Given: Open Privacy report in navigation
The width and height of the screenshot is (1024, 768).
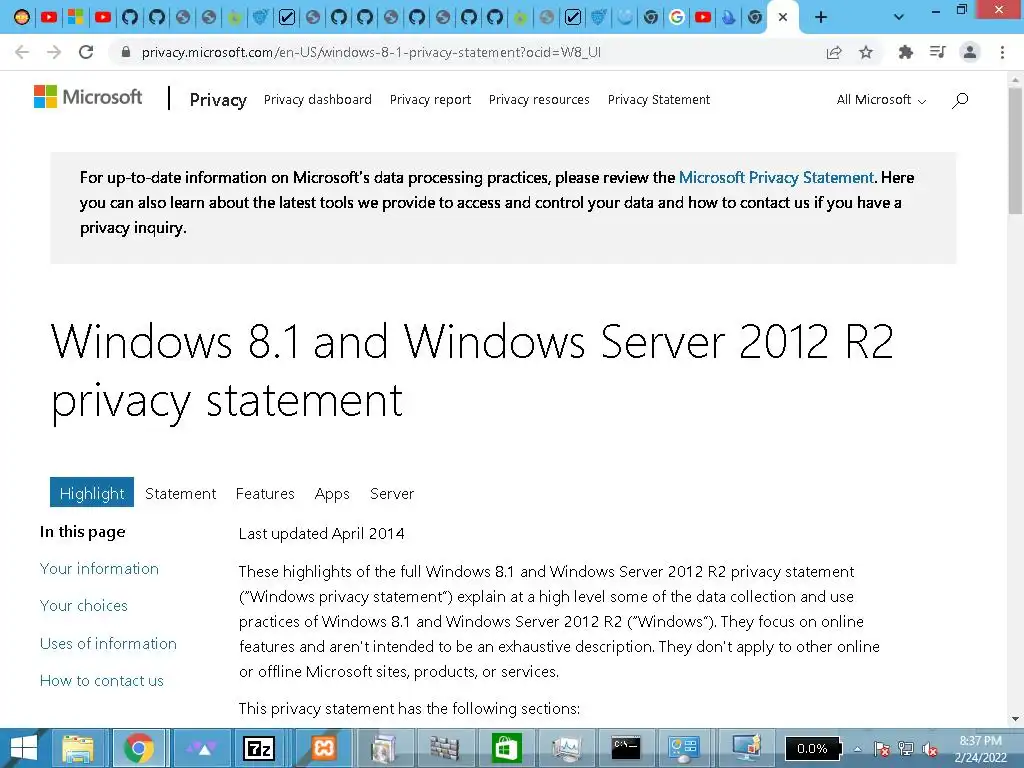Looking at the screenshot, I should 430,99.
